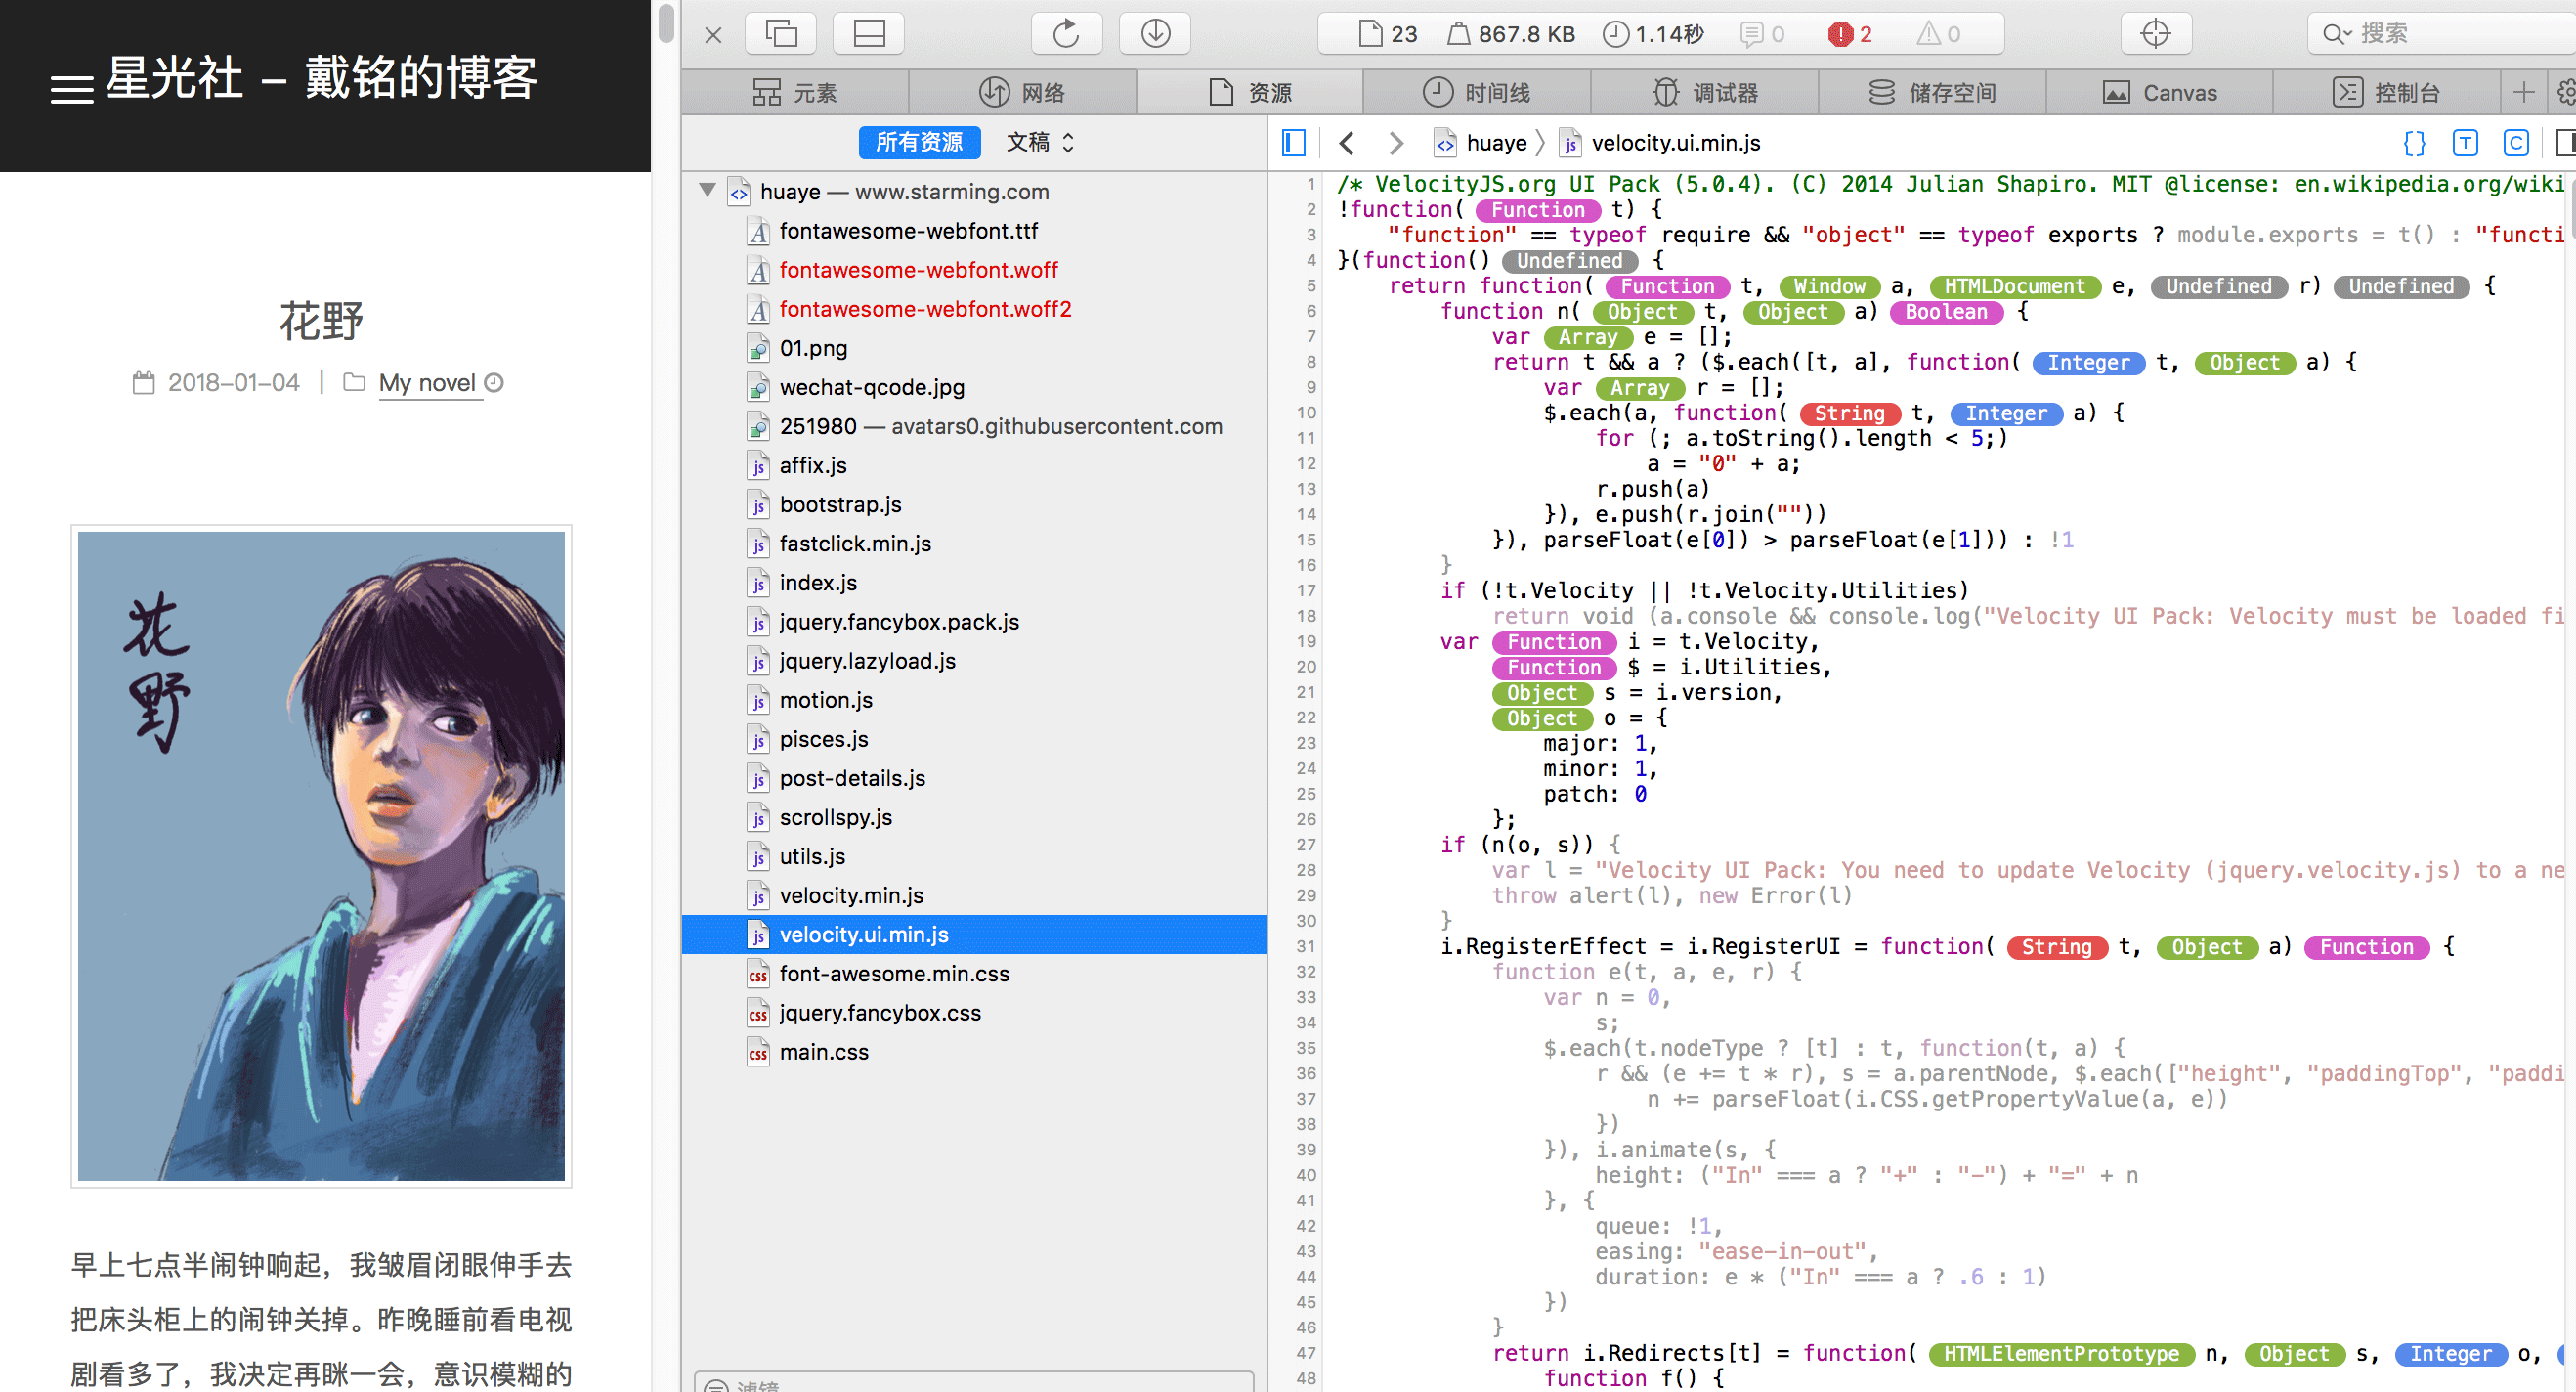
Task: Click the blog title 星光社 – 戴铭的博客
Action: (x=321, y=78)
